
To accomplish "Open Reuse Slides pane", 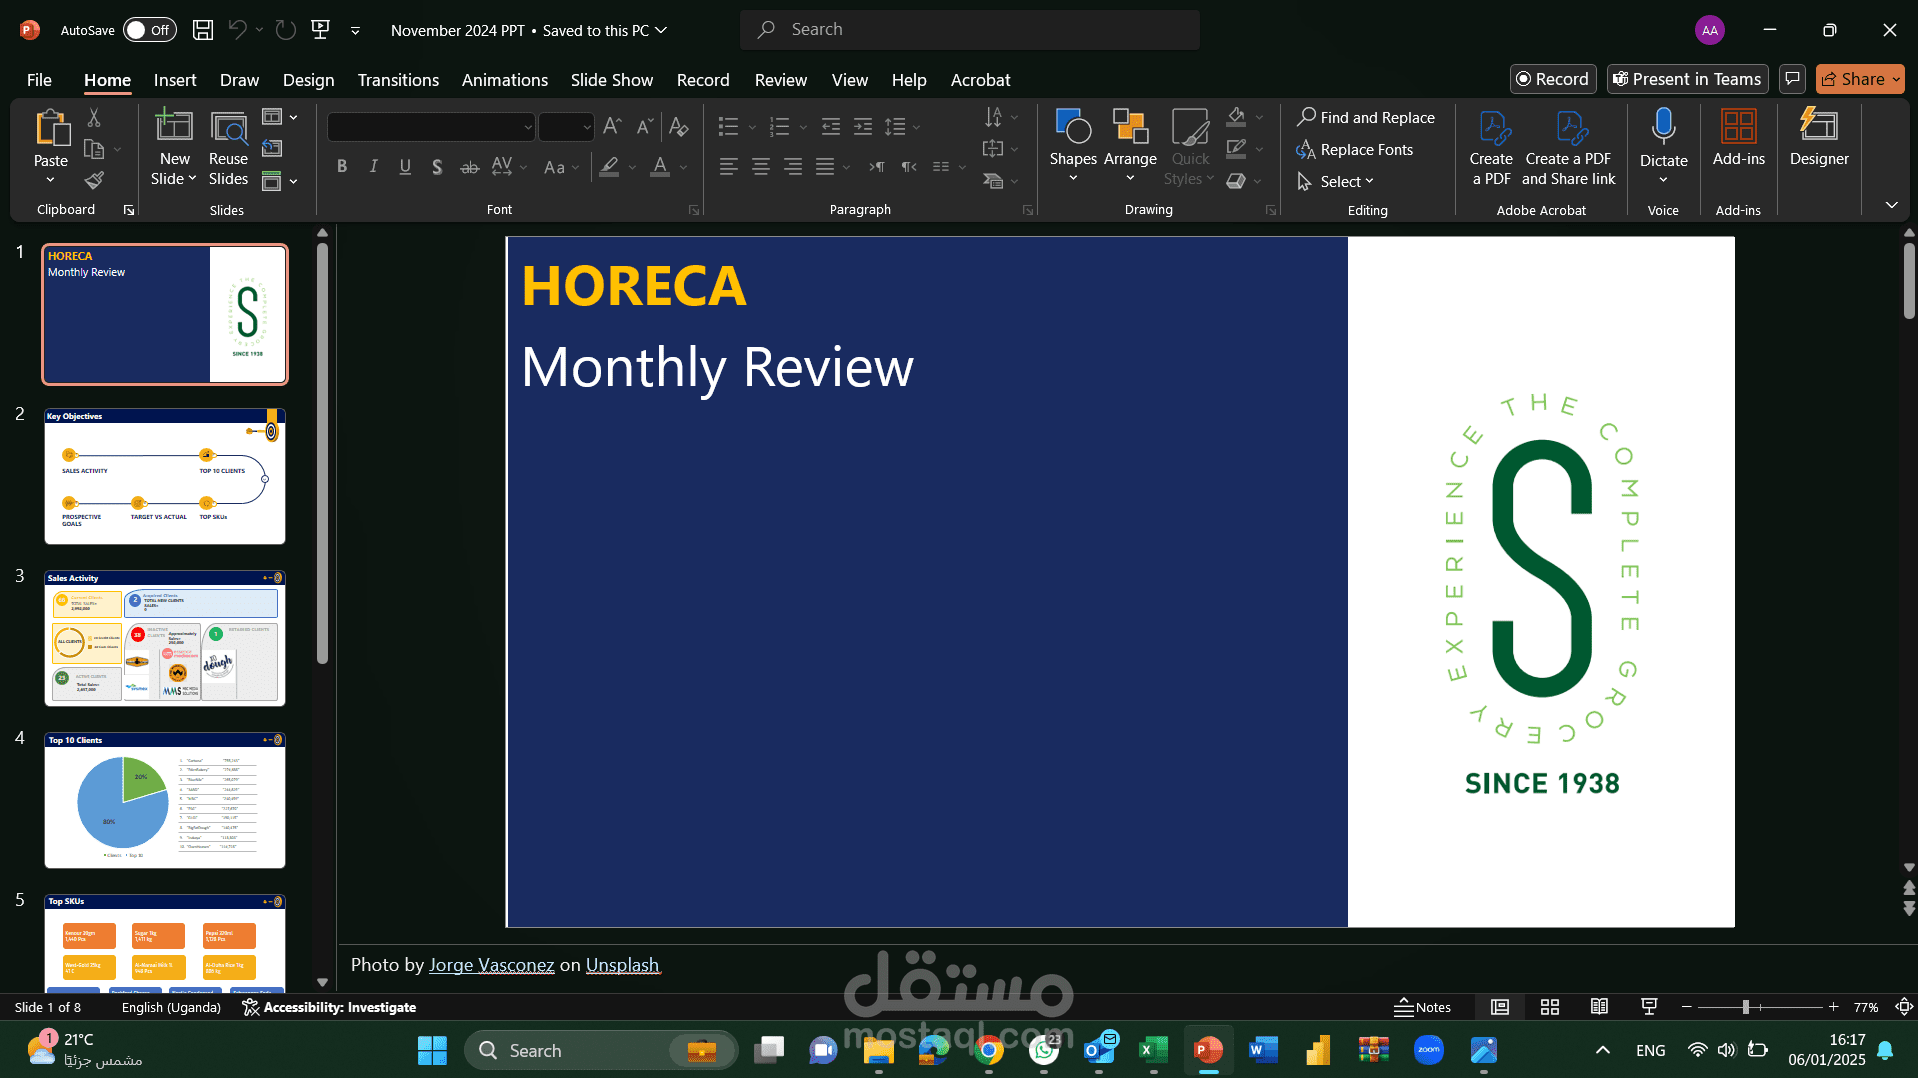I will click(228, 148).
